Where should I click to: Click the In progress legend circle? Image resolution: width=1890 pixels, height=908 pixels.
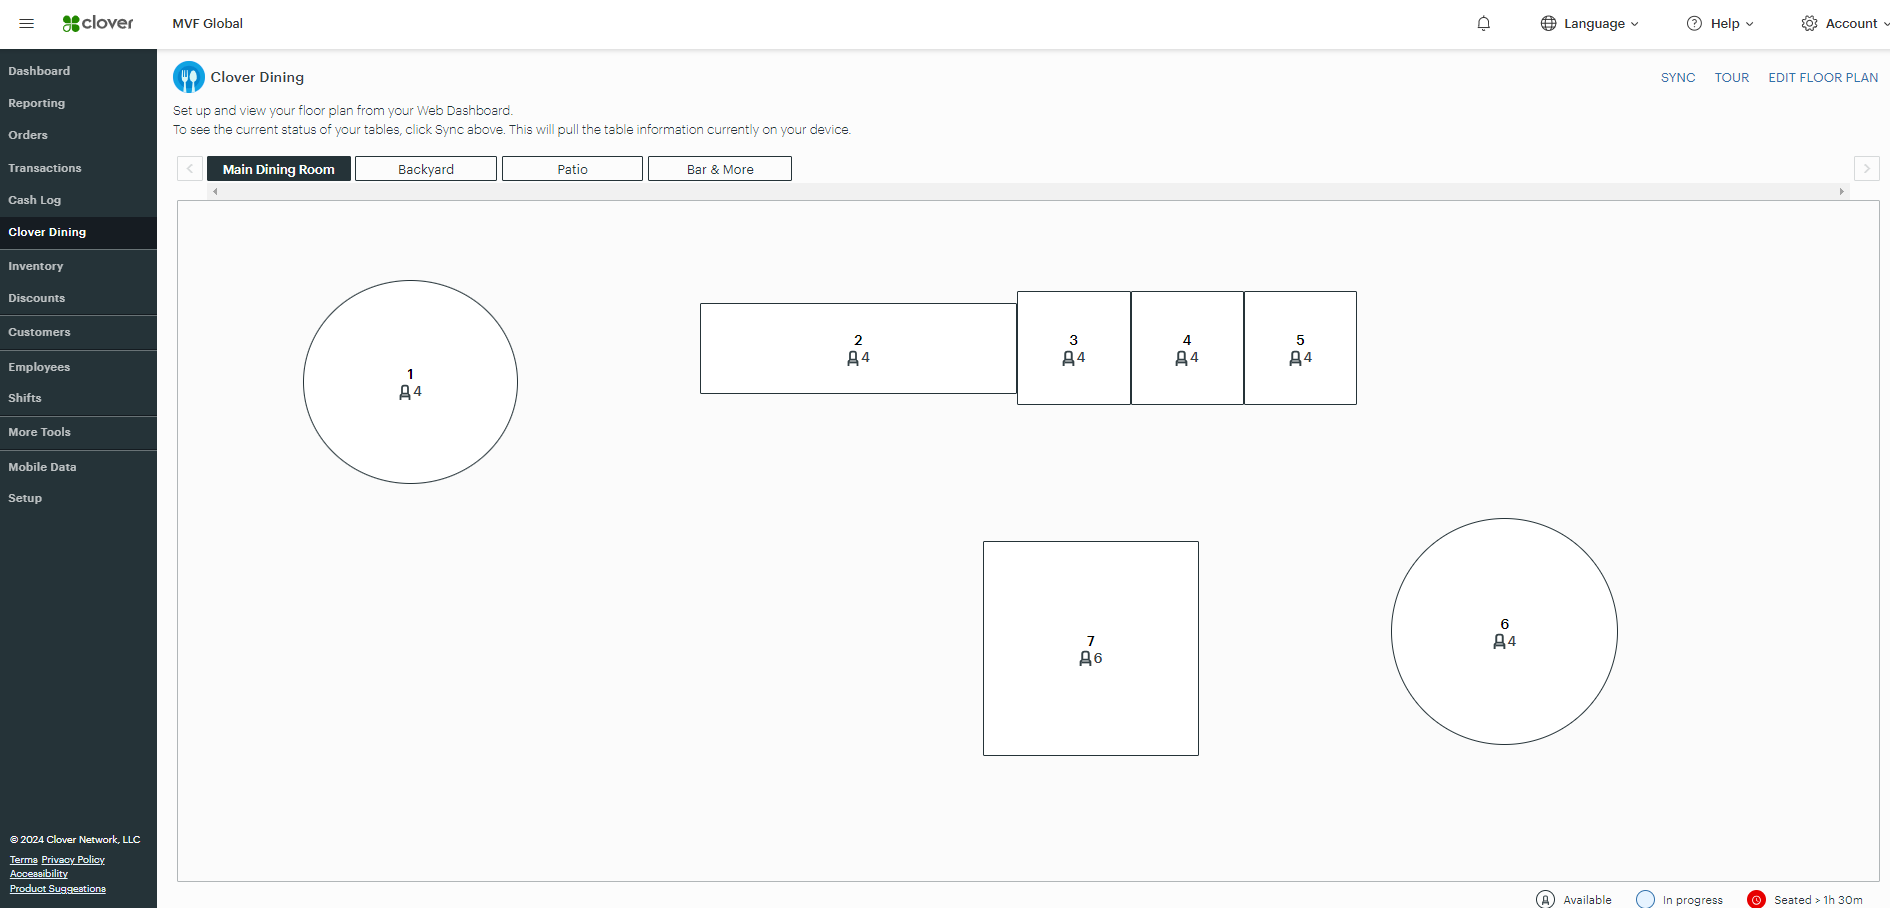[x=1645, y=899]
